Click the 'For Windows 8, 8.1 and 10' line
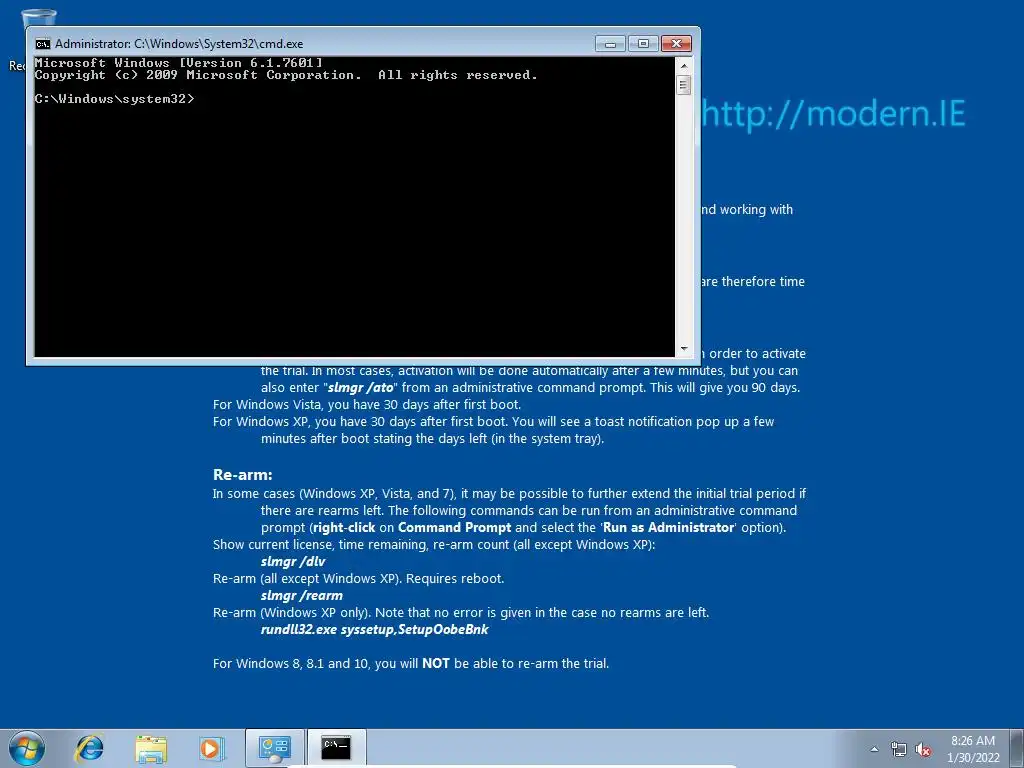This screenshot has width=1024, height=768. coord(411,664)
